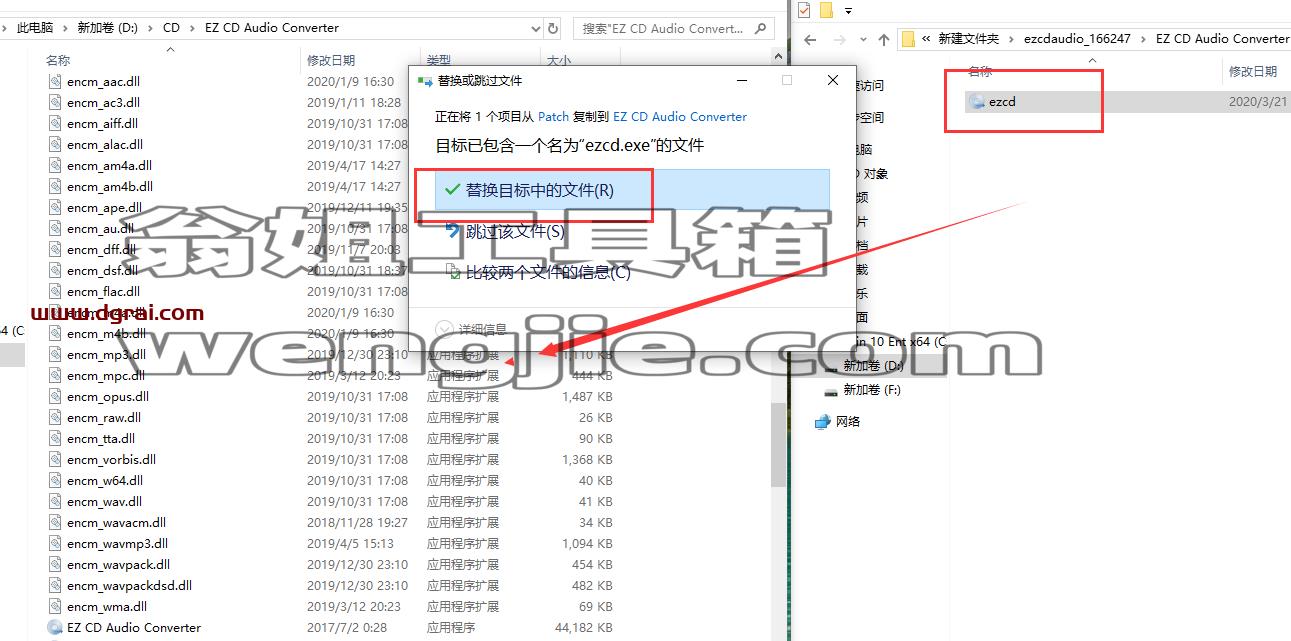The image size is (1291, 641).
Task: Select encm_w64.dll file icon
Action: (54, 481)
